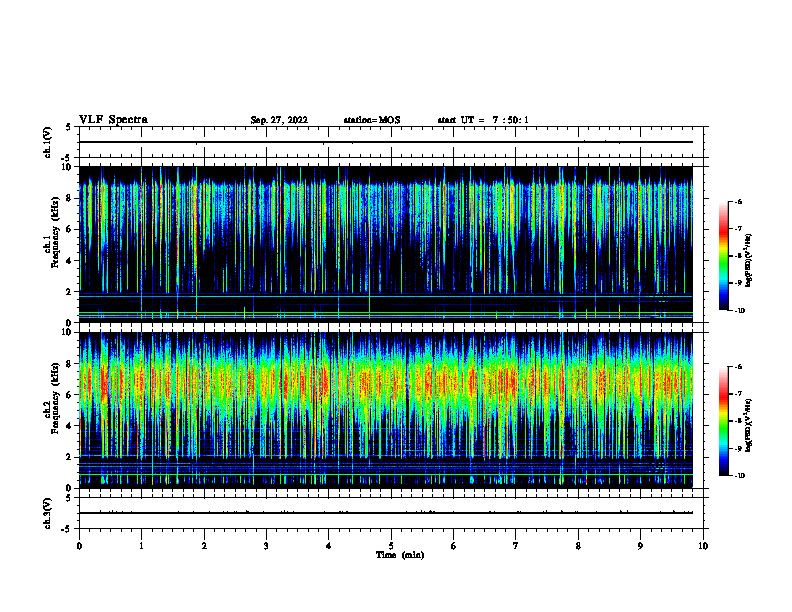Click the ch.1 voltage waveform trace

click(x=385, y=142)
